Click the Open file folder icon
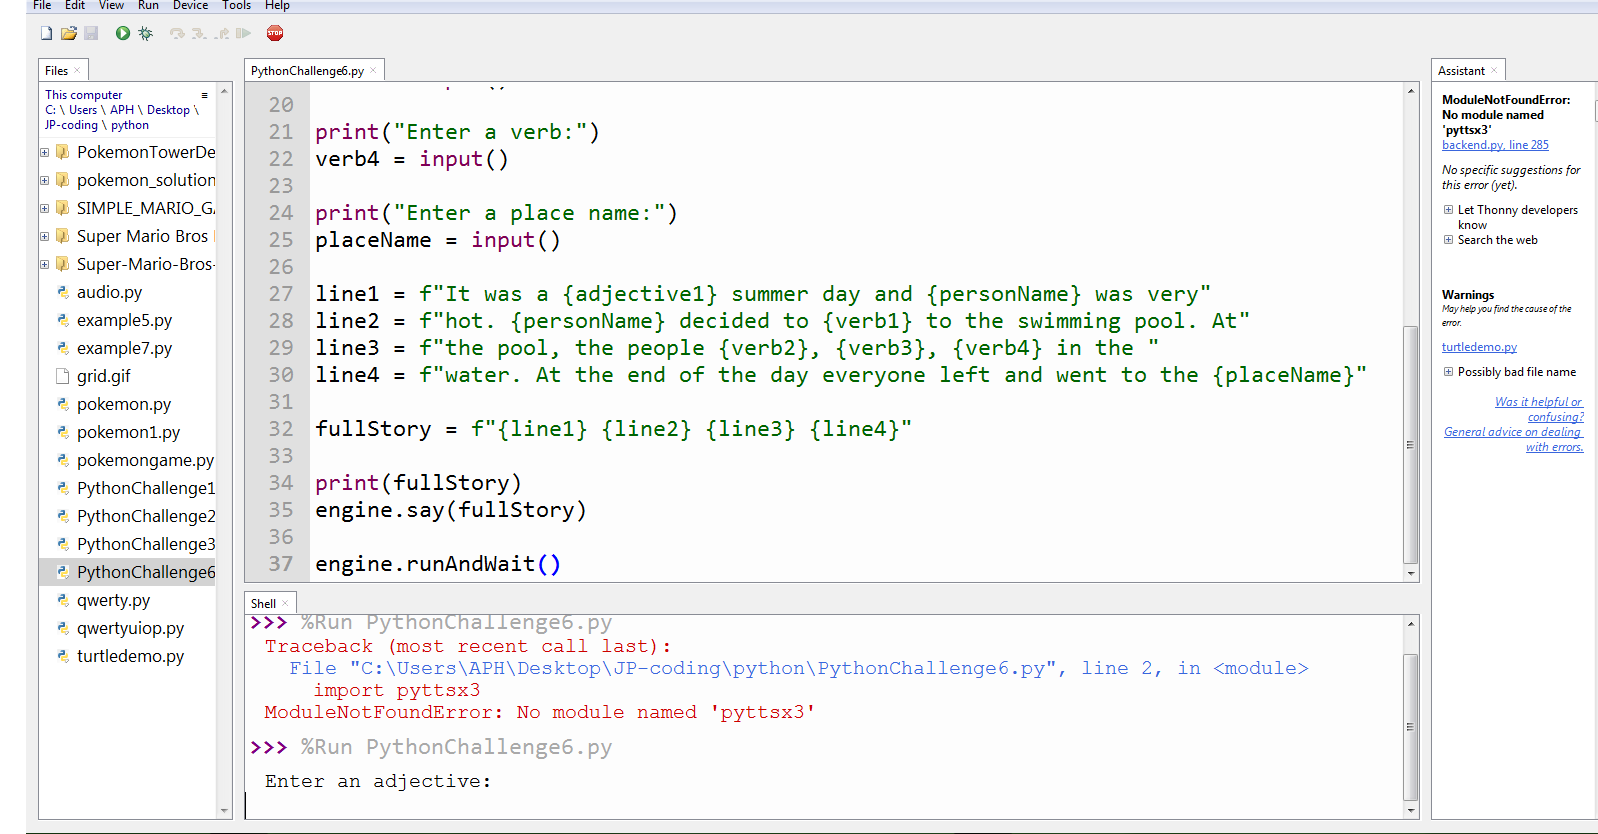 [68, 33]
